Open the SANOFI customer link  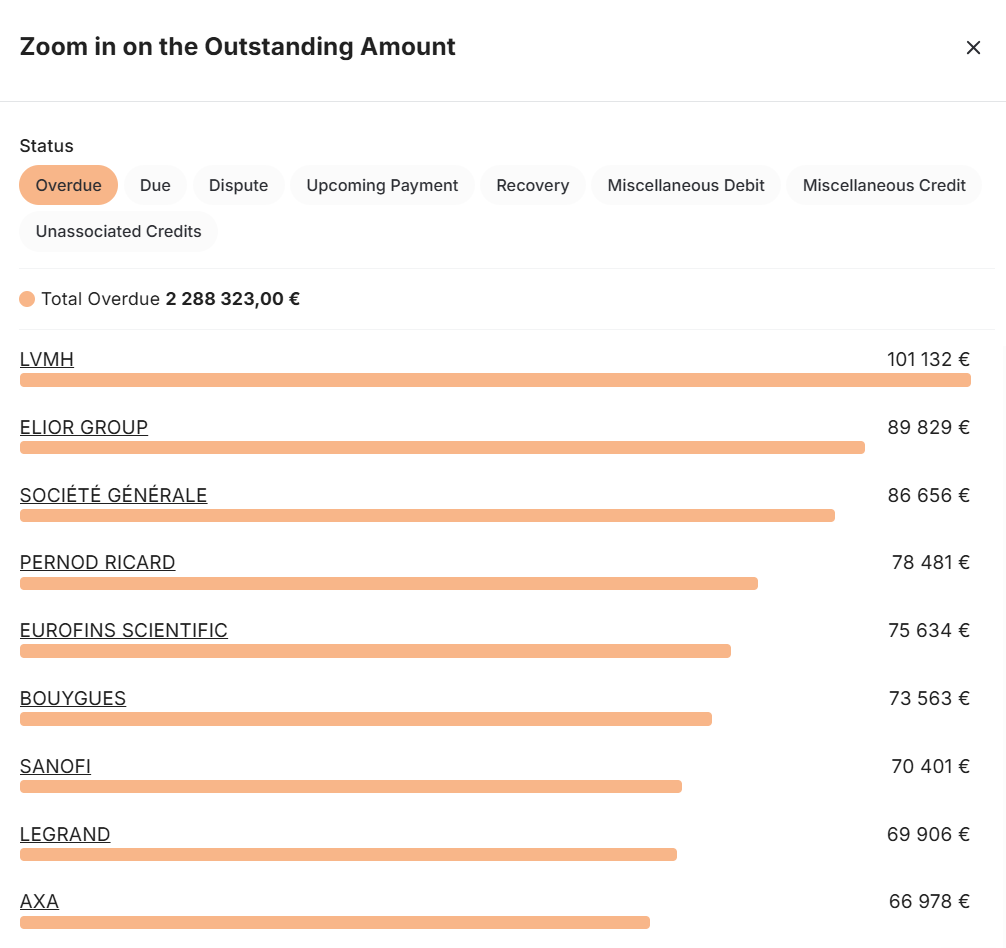point(55,766)
